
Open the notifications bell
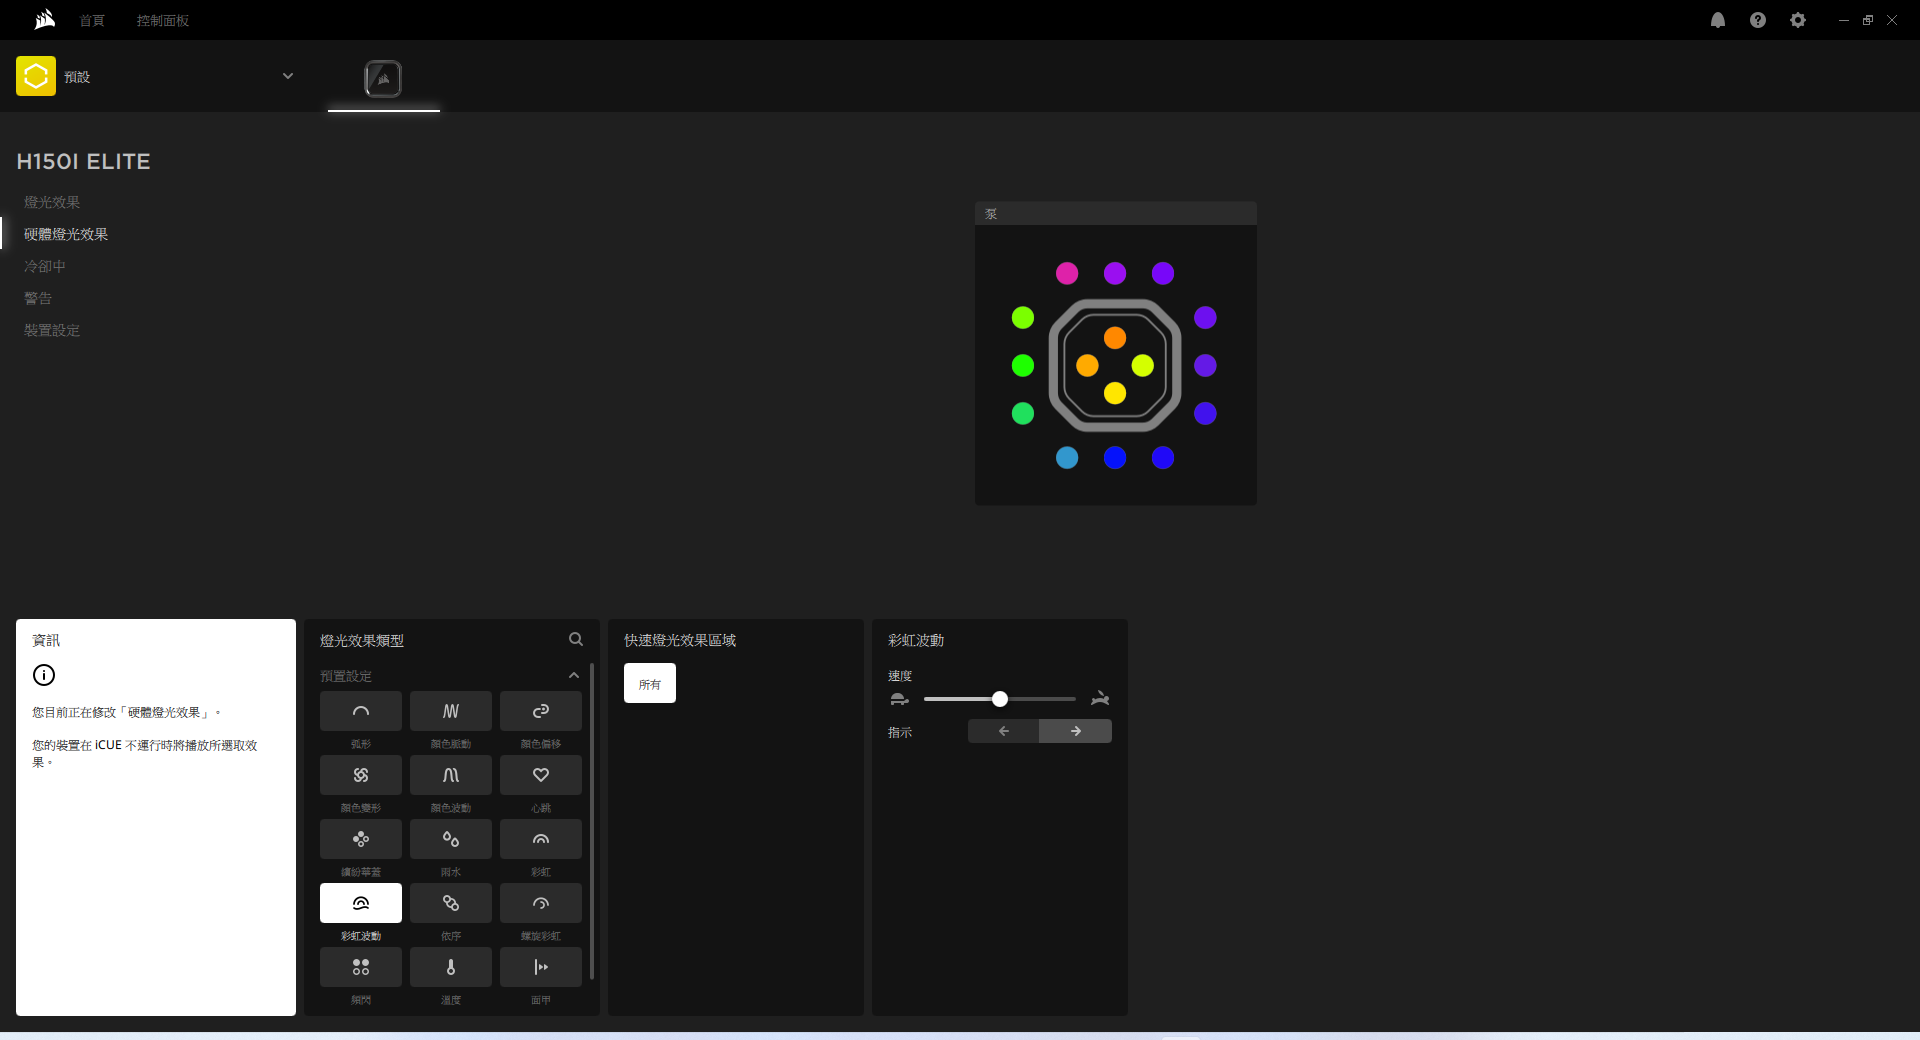pos(1718,20)
